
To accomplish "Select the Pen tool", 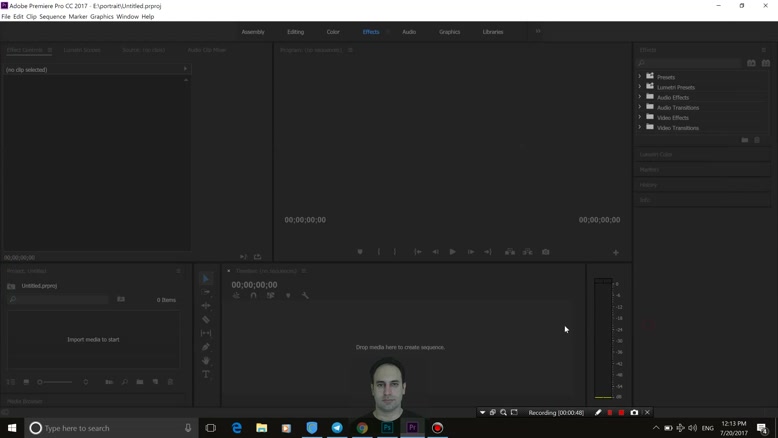I will pyautogui.click(x=206, y=347).
